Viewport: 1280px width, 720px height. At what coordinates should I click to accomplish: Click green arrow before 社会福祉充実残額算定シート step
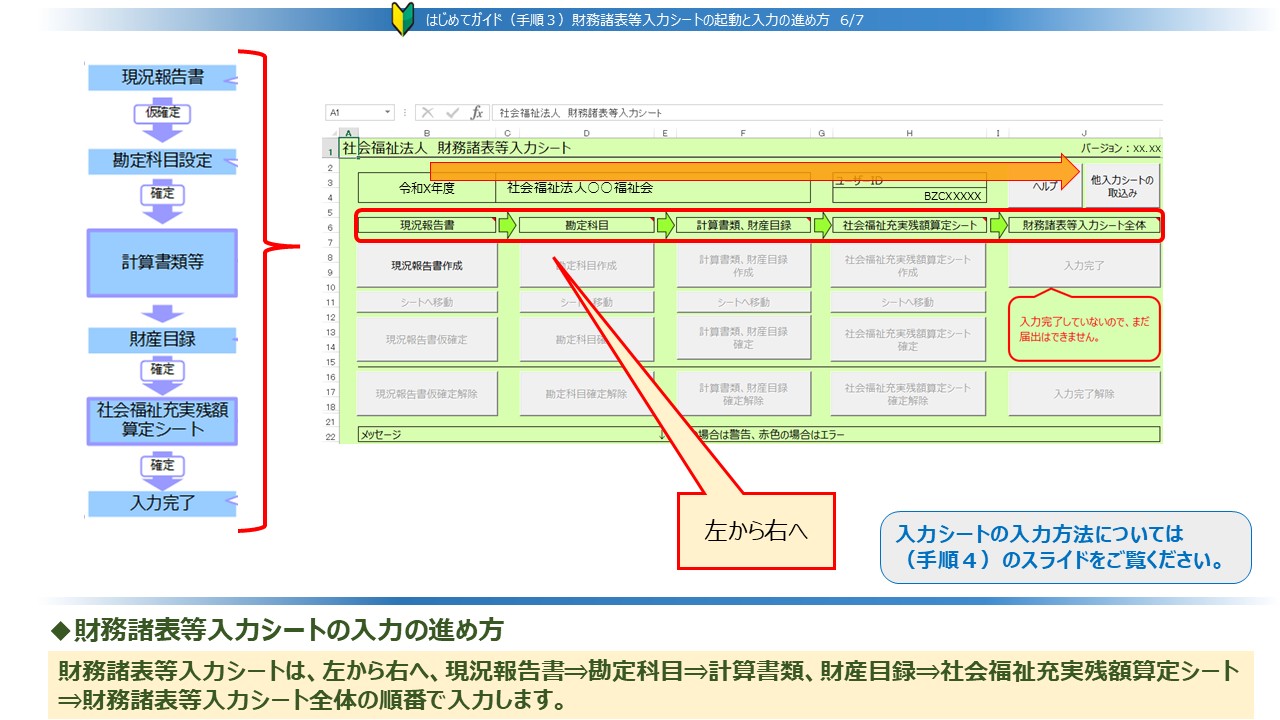point(821,226)
